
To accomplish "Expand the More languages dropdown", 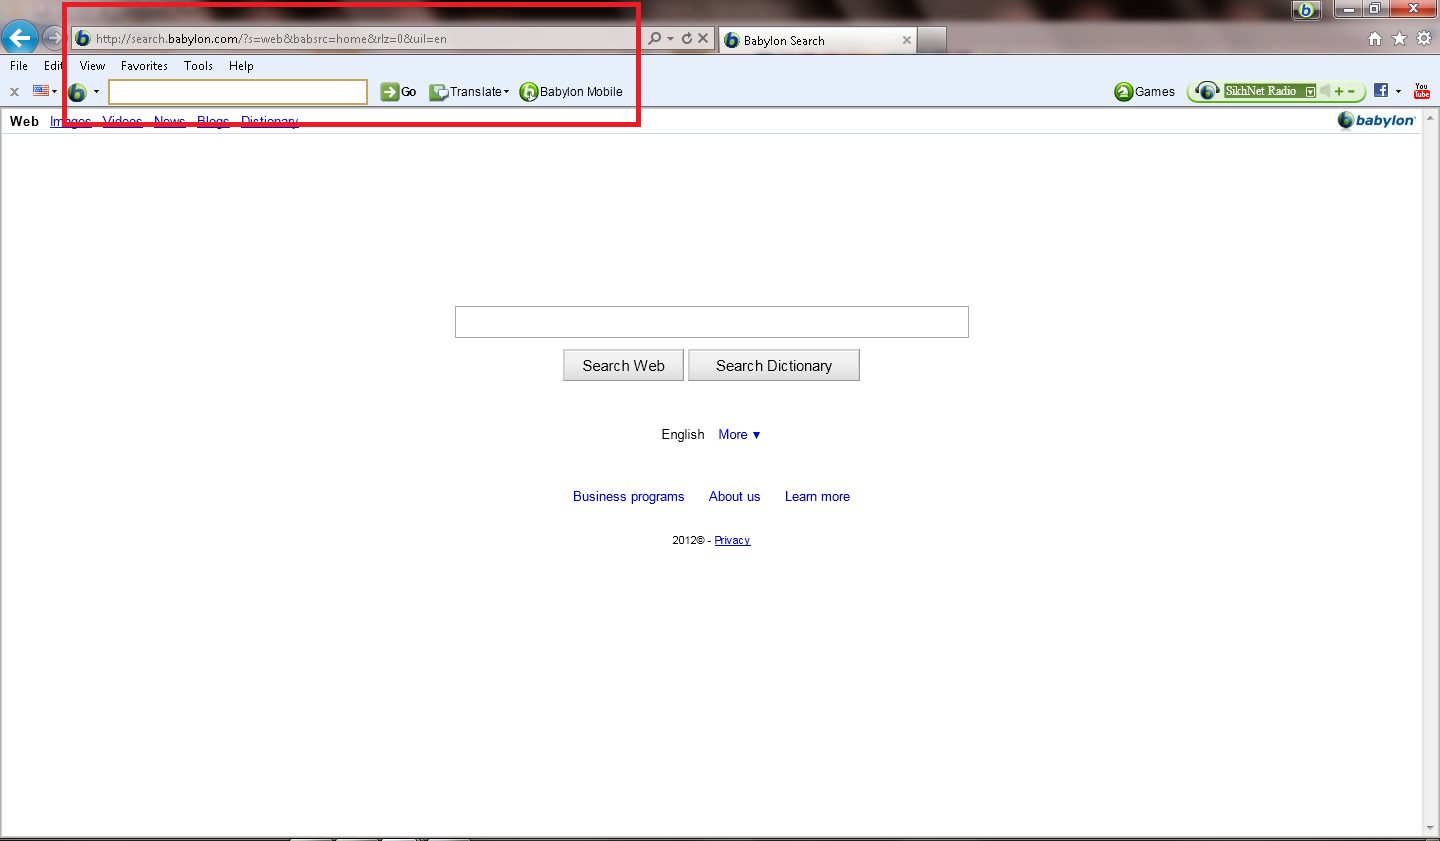I will [739, 435].
